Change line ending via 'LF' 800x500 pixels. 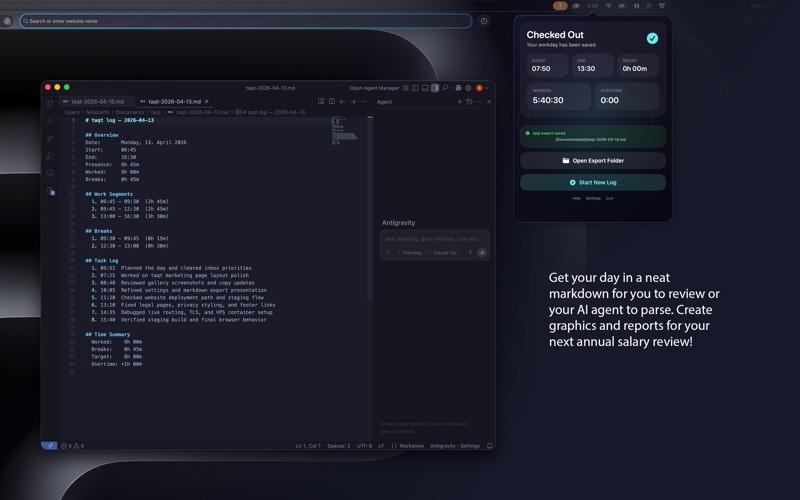click(x=381, y=446)
